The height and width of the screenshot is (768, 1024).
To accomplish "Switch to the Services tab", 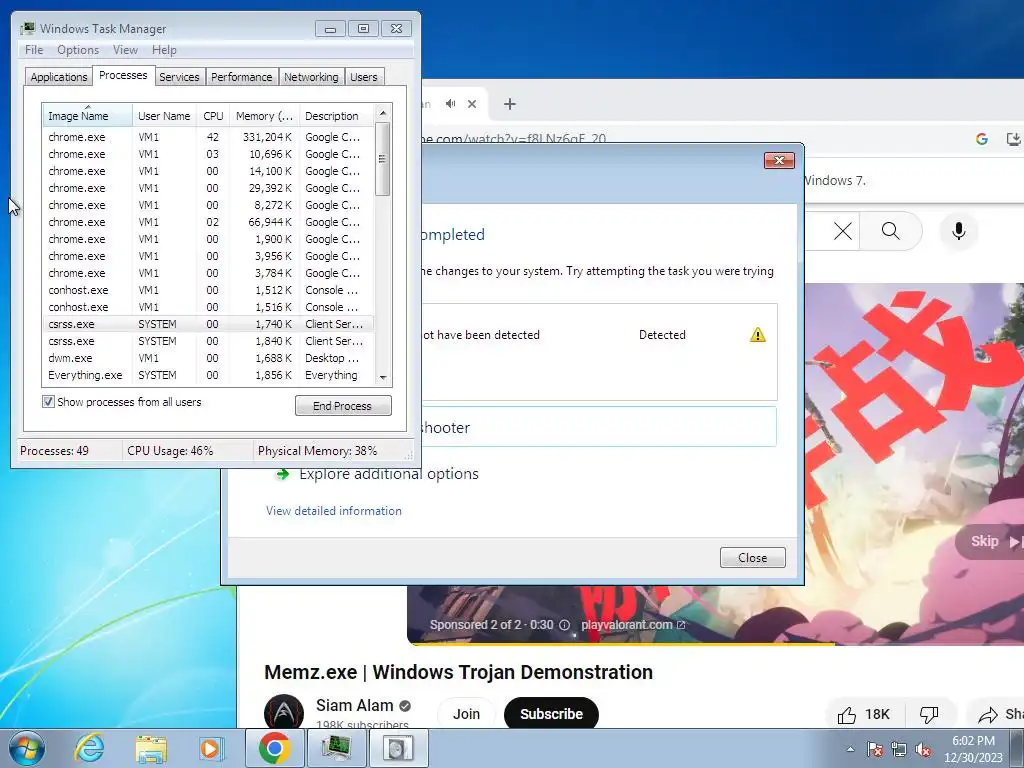I will pyautogui.click(x=179, y=77).
